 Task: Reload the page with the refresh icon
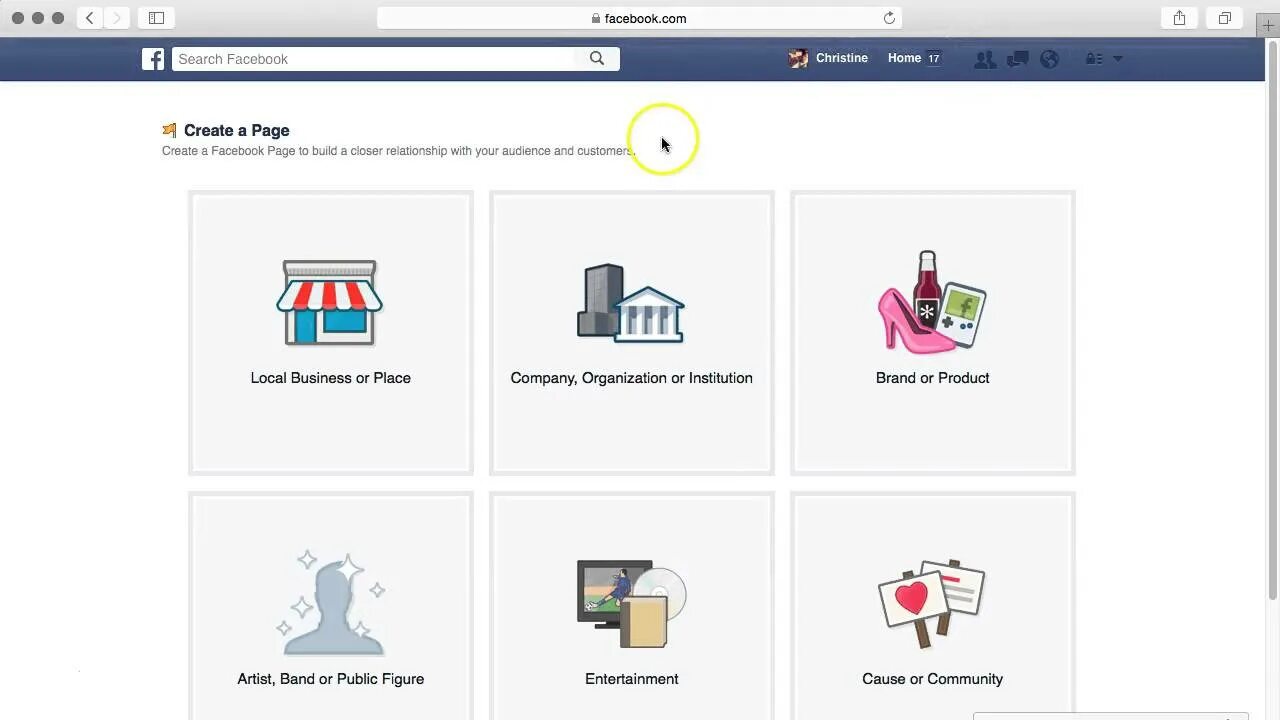[889, 18]
